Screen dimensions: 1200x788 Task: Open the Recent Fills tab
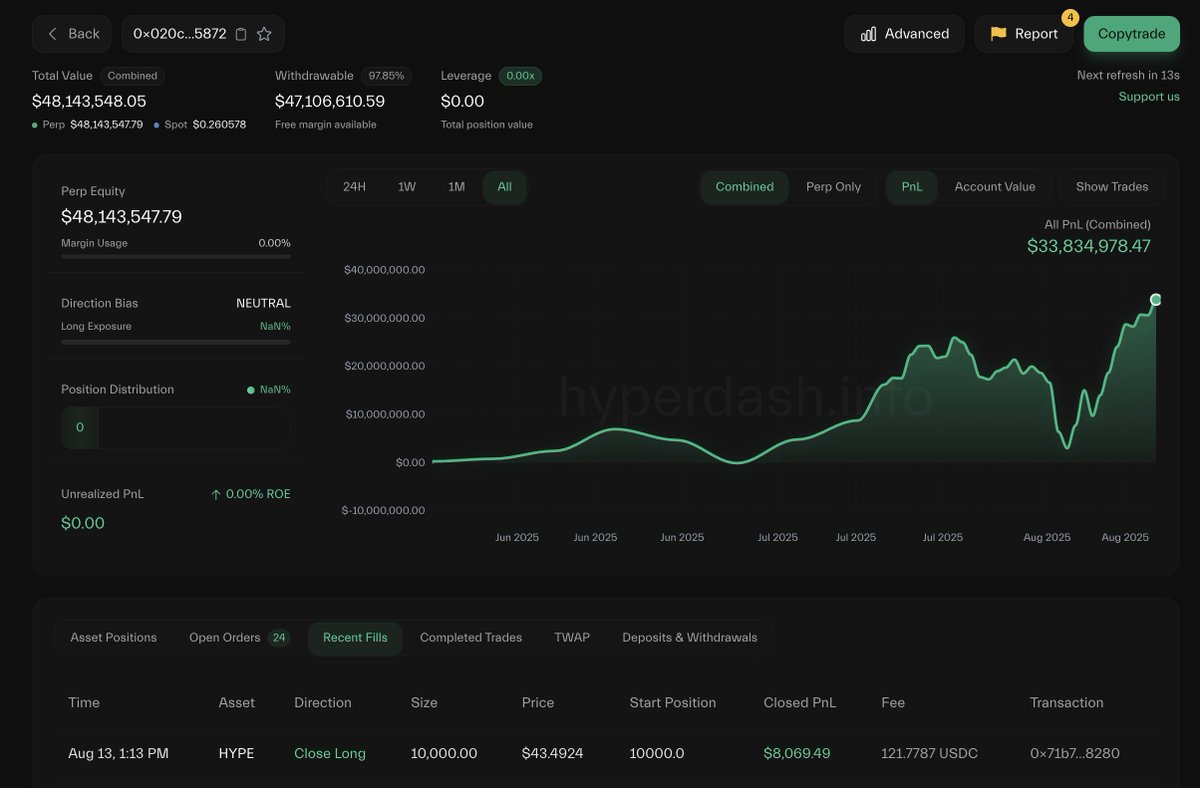(355, 638)
